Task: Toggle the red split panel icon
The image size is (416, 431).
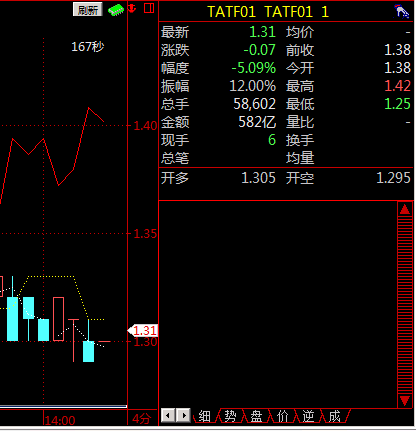Action: 149,8
